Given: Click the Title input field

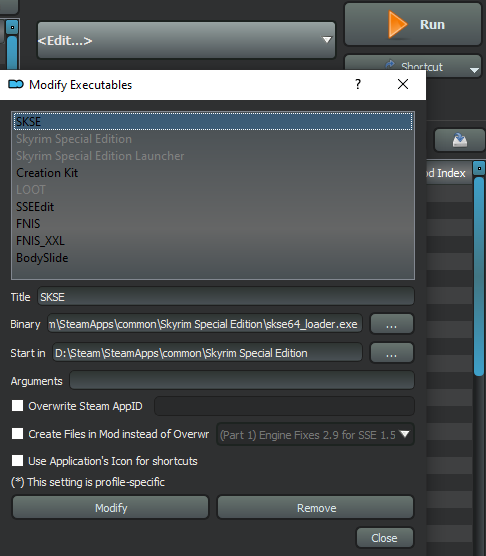Looking at the screenshot, I should point(226,296).
